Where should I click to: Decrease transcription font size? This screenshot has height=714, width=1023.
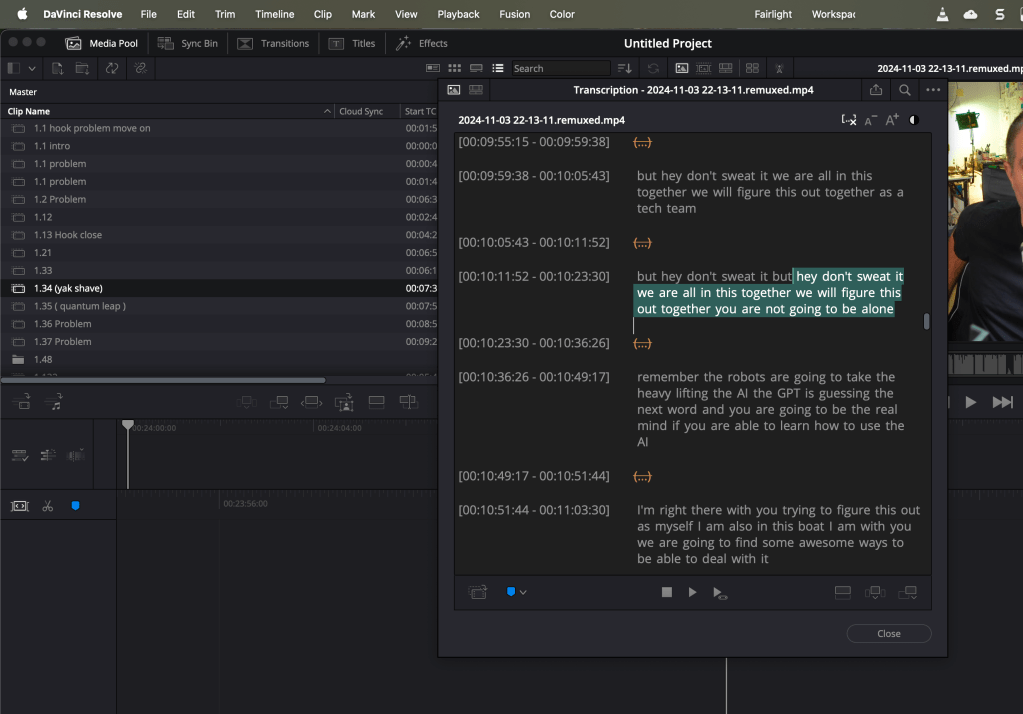(x=870, y=120)
